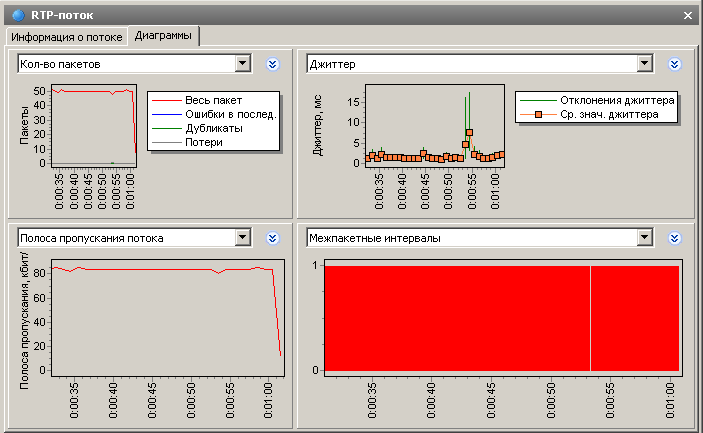Click the Ошибки в послед. legend entry
The image size is (703, 433).
pyautogui.click(x=214, y=114)
